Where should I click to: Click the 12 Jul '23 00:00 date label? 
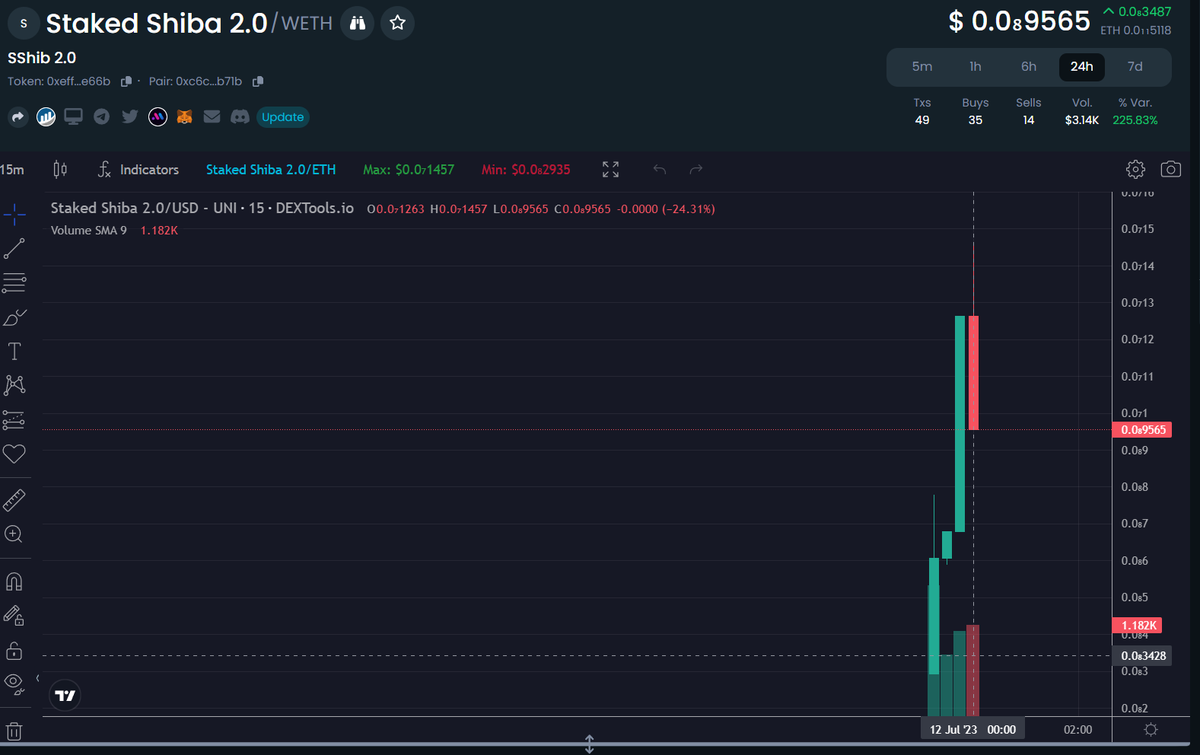coord(973,730)
